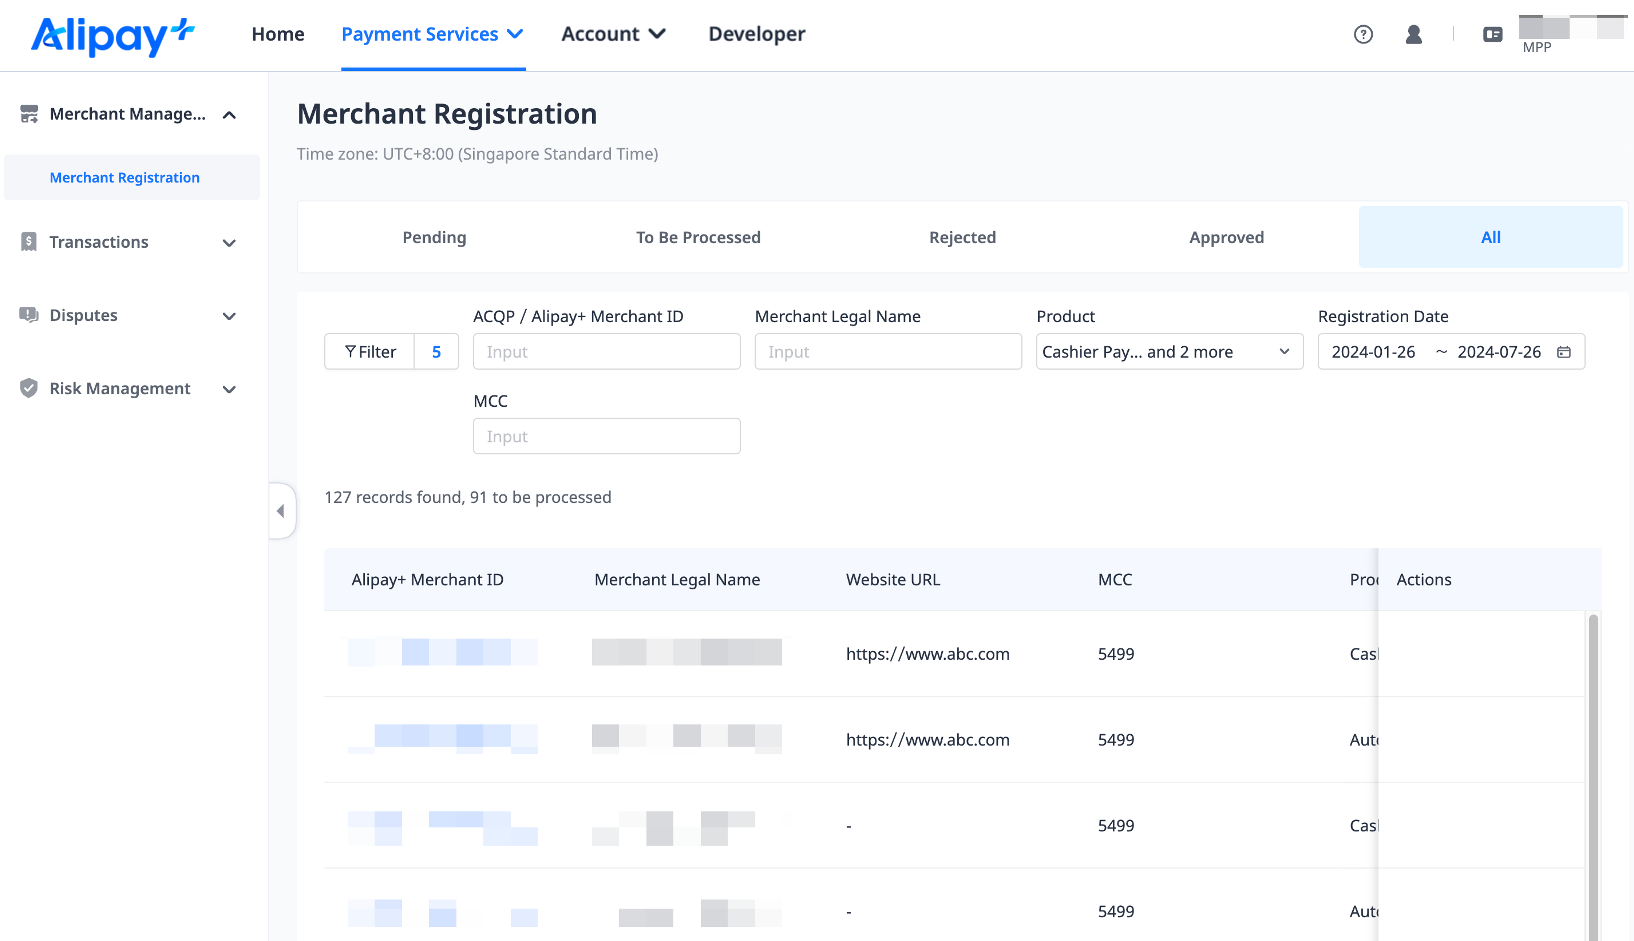Open the help question mark icon
The width and height of the screenshot is (1634, 941).
coord(1363,34)
